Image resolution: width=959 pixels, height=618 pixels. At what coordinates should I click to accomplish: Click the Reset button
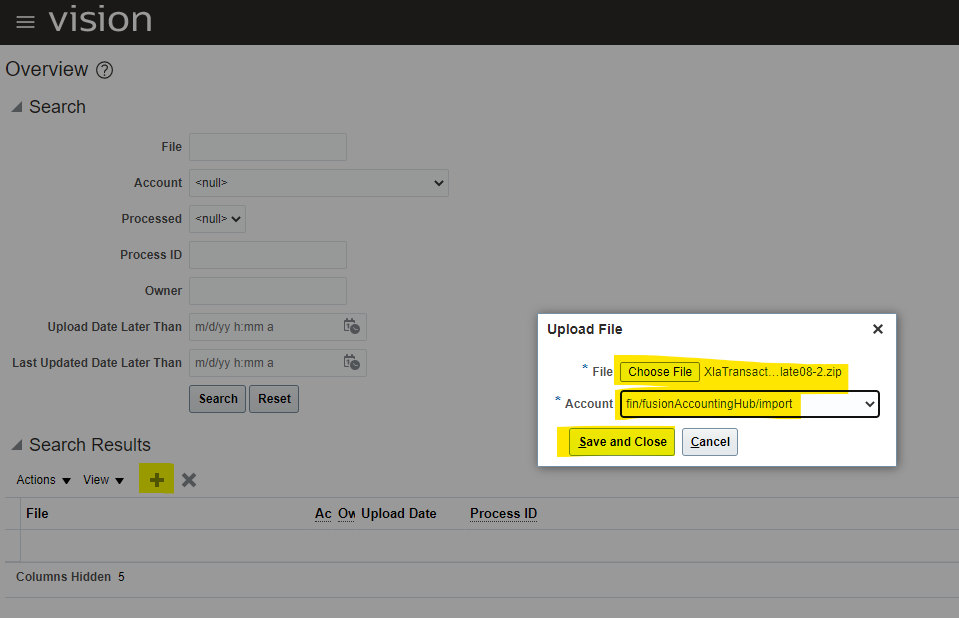click(x=274, y=399)
